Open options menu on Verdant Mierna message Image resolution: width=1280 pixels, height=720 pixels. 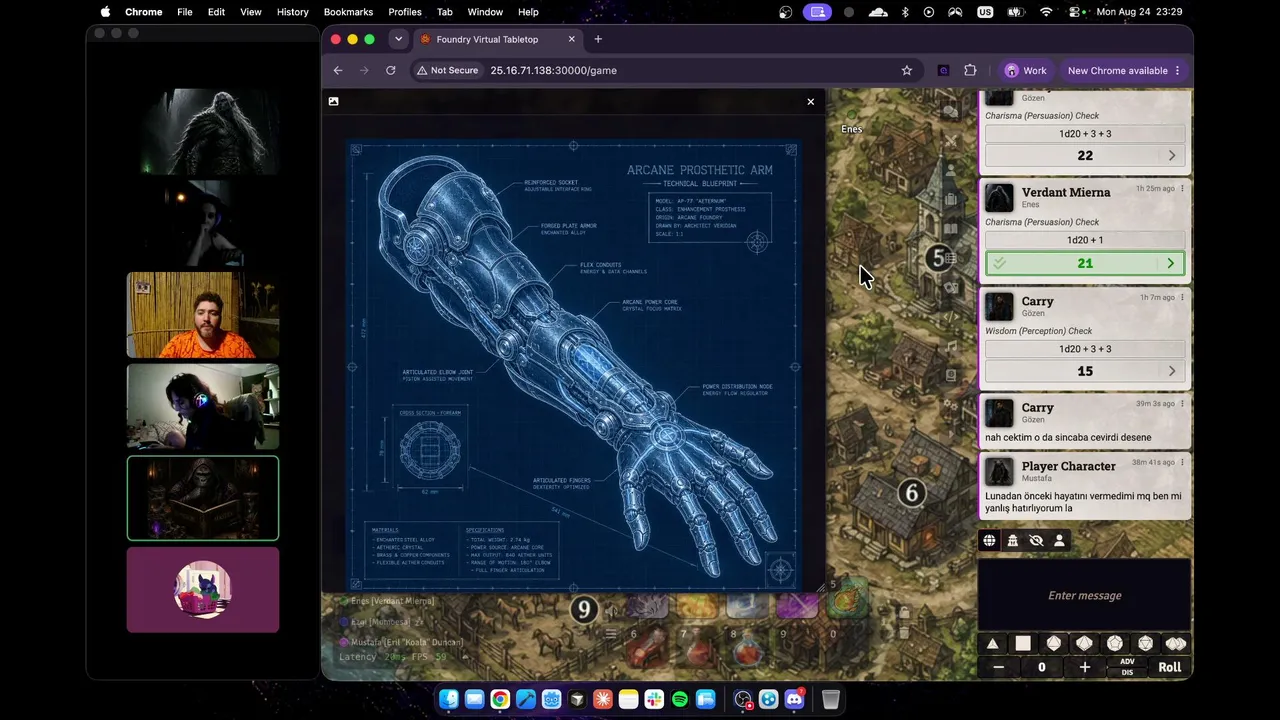[x=1182, y=189]
